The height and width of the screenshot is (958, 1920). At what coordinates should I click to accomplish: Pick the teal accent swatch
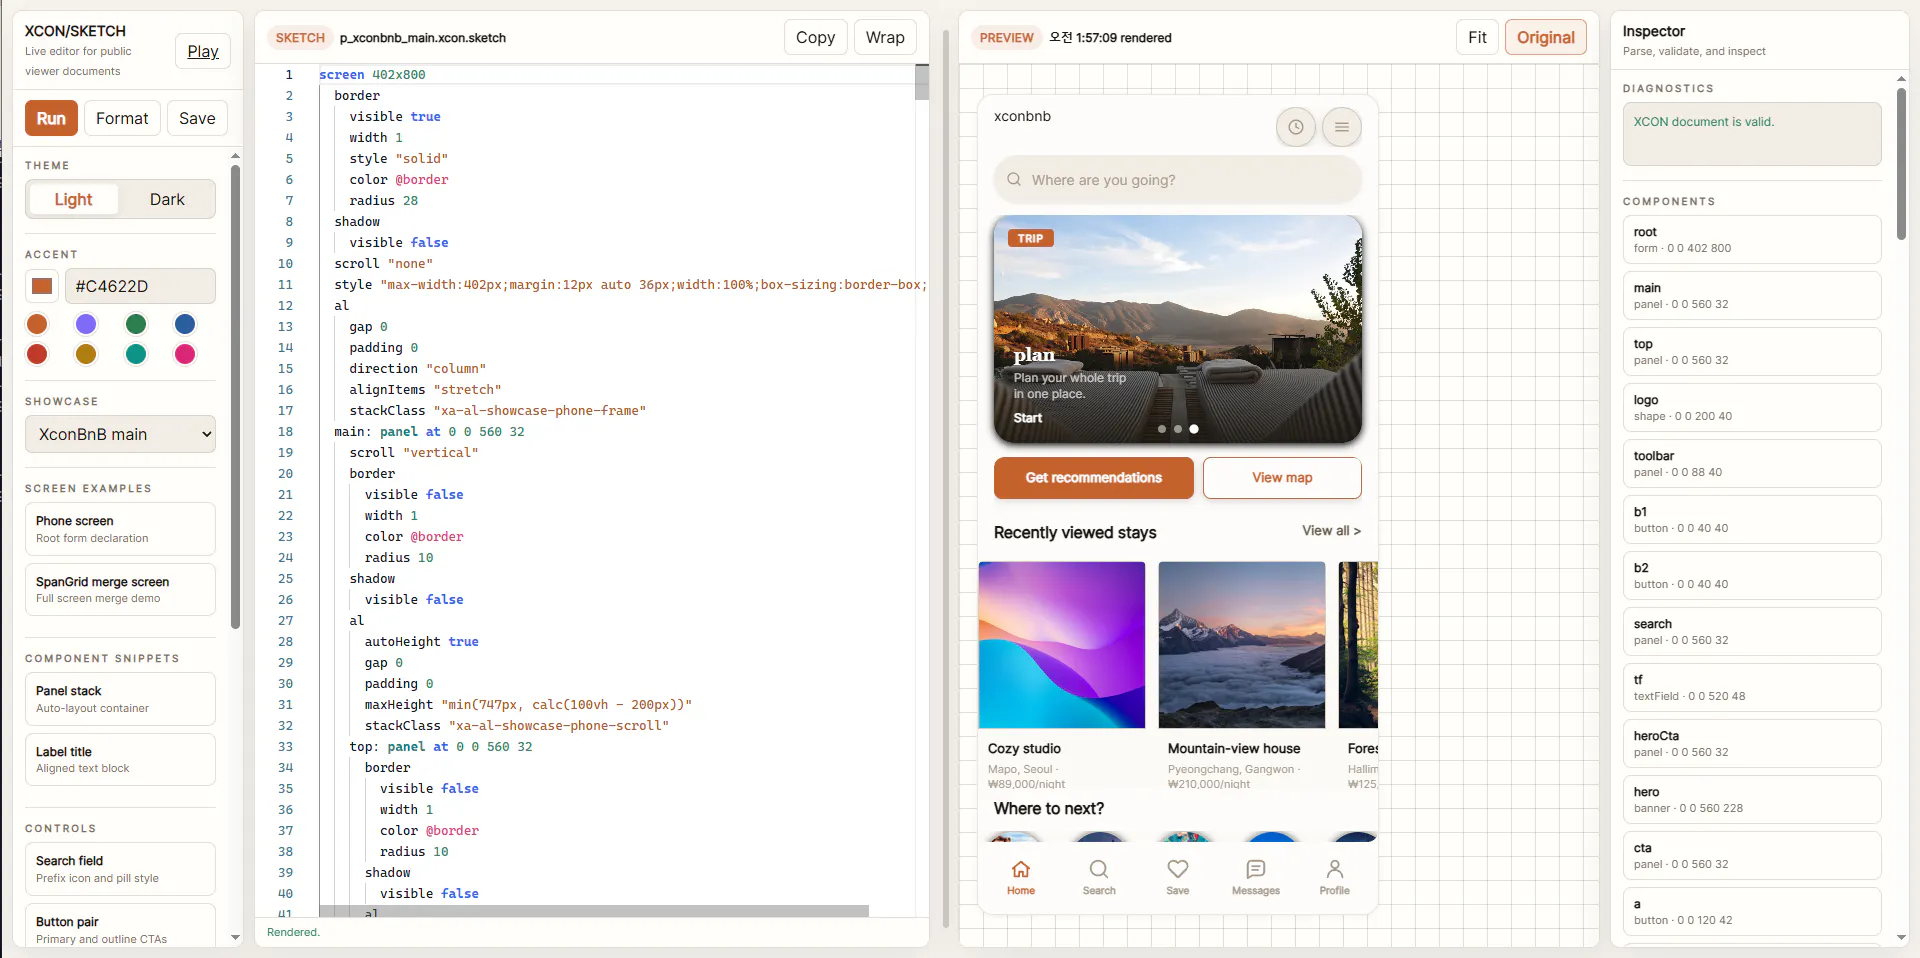136,354
